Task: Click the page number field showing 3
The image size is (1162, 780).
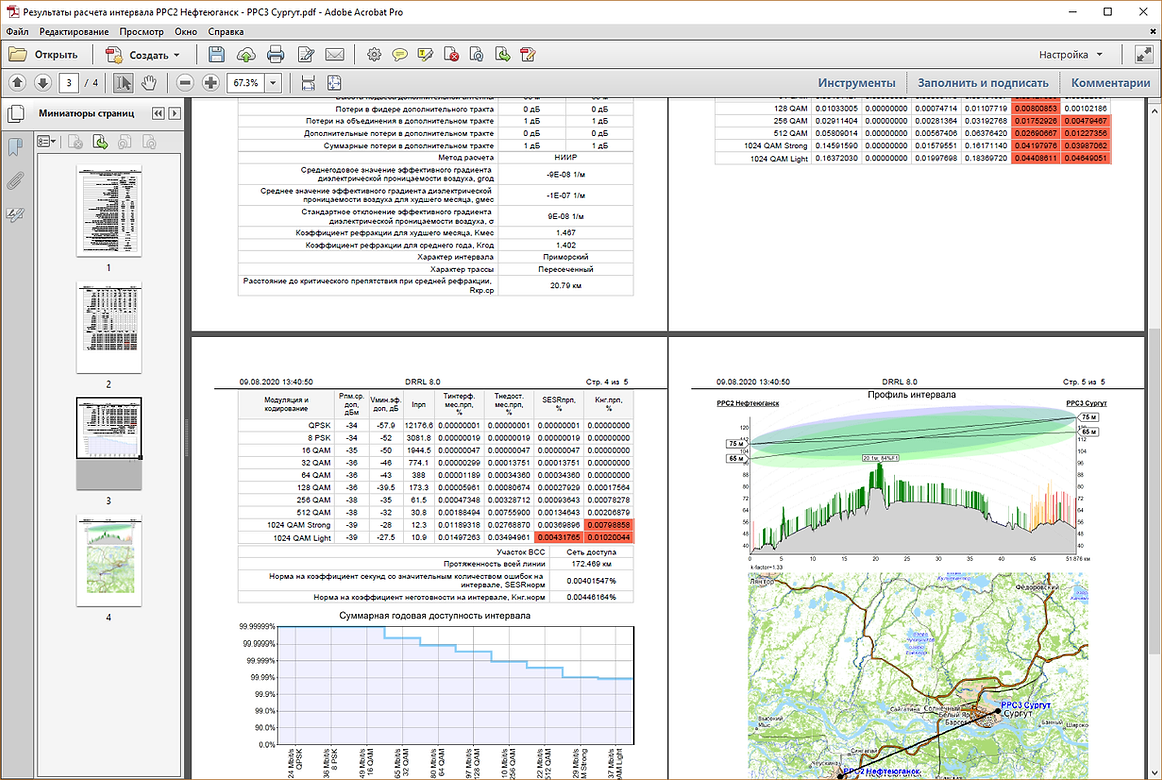Action: click(69, 83)
